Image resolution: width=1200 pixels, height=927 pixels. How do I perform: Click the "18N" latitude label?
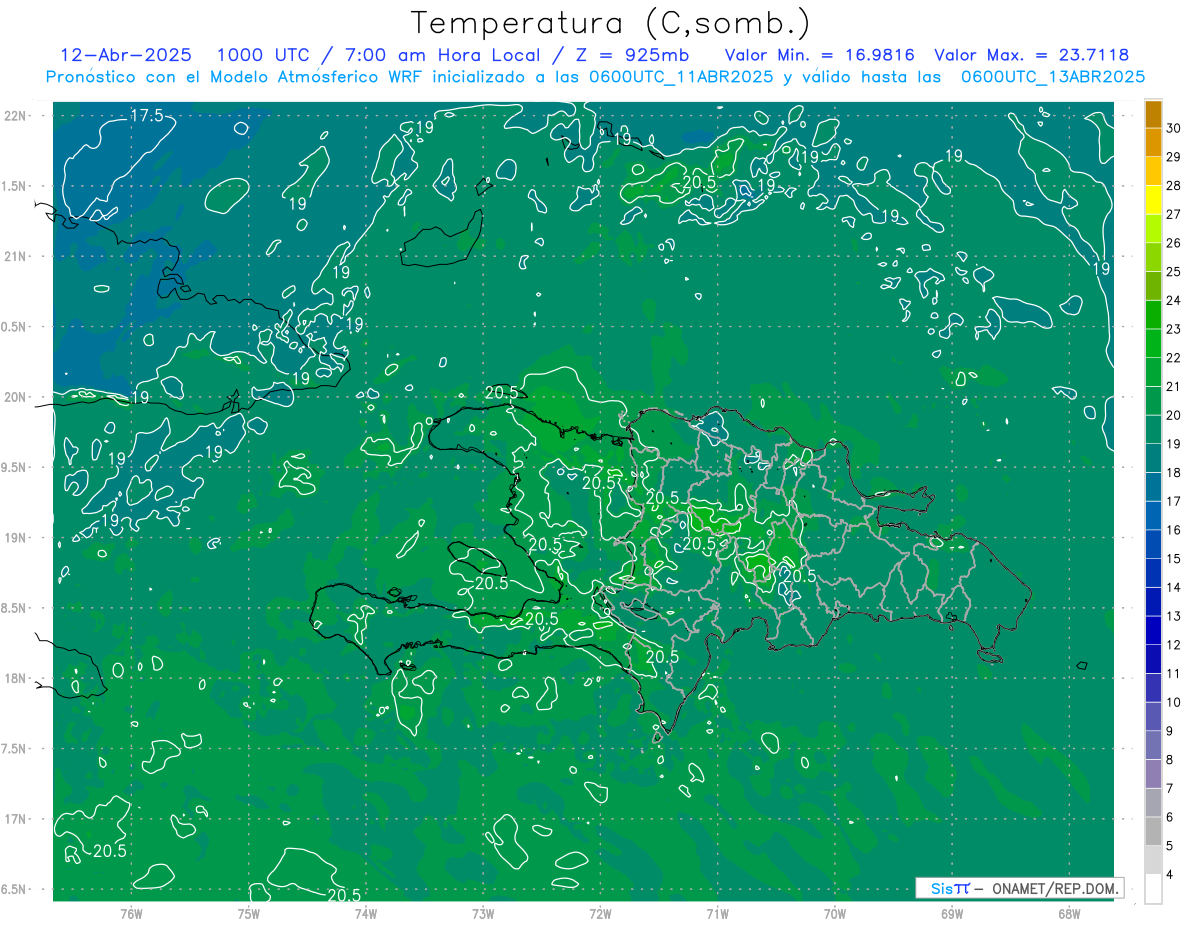coord(16,679)
